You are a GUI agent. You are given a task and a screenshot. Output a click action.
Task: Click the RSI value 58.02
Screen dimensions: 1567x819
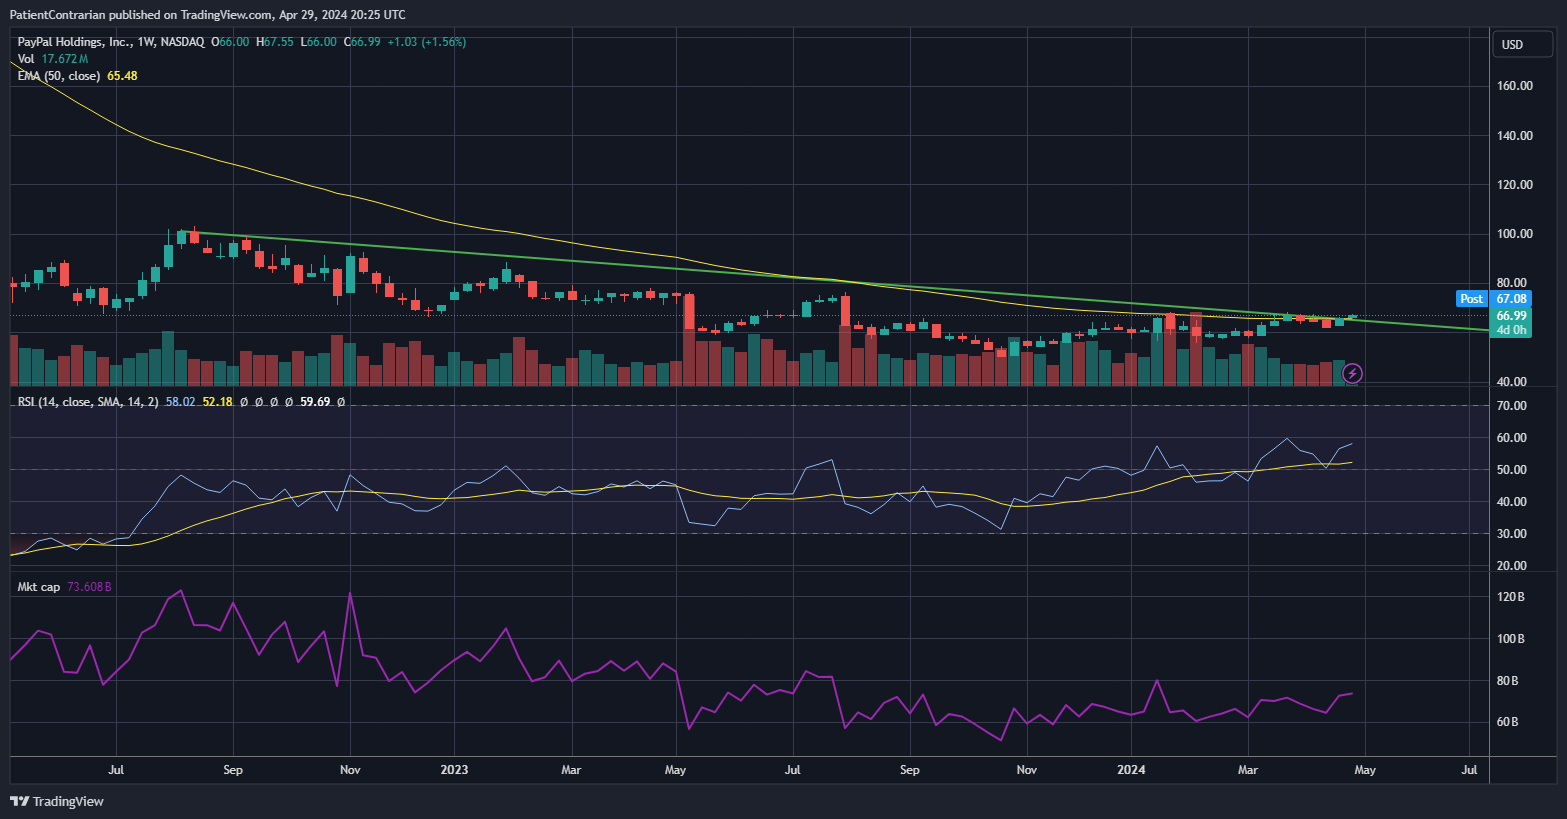point(180,401)
